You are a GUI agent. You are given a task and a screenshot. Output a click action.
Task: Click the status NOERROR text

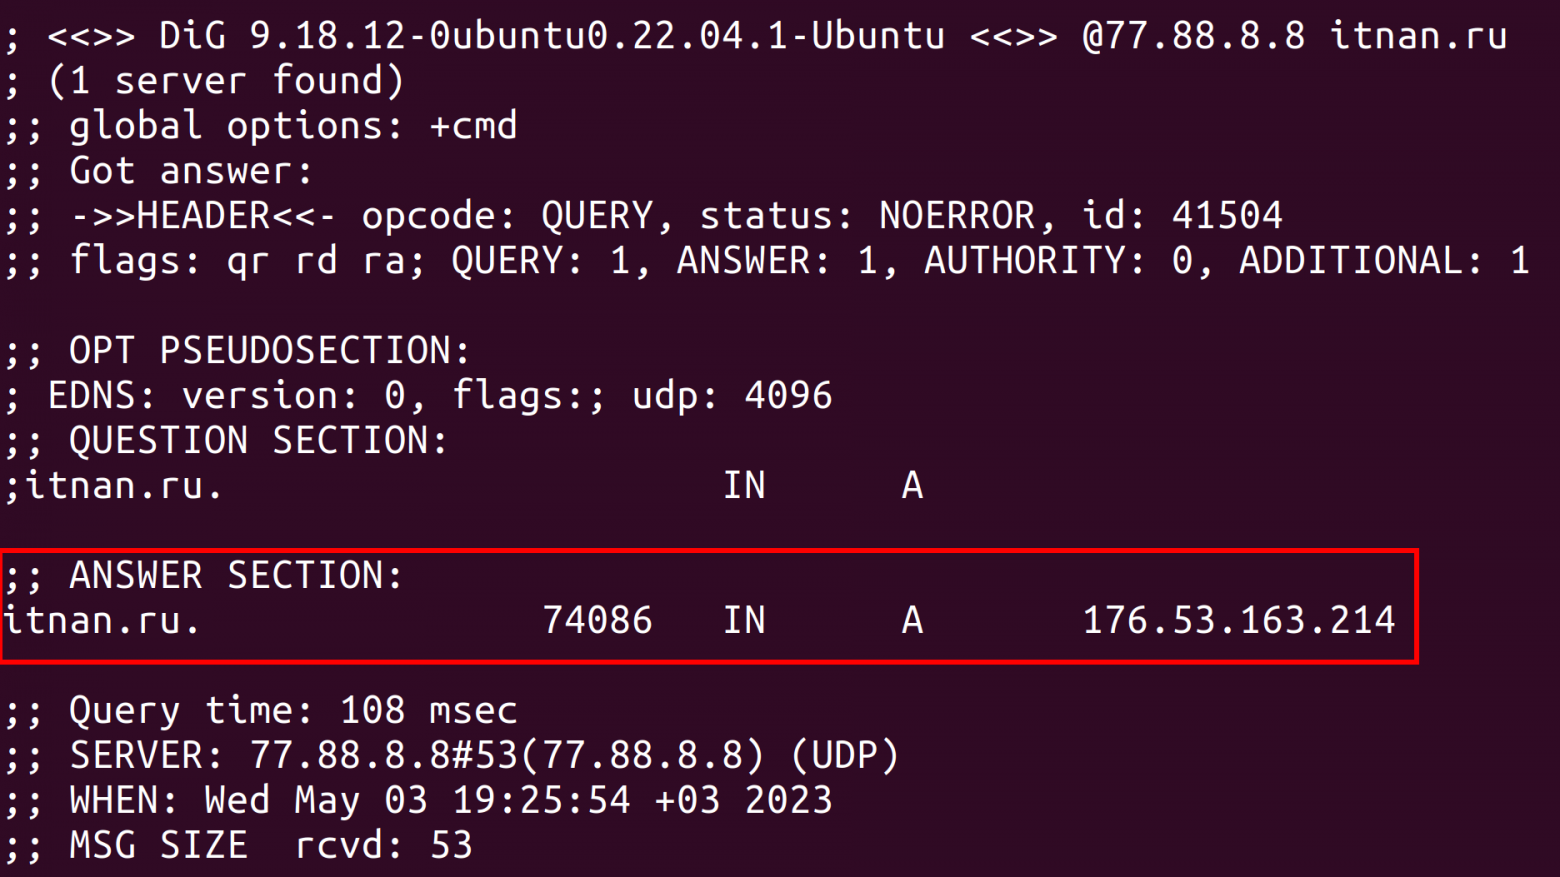point(957,216)
